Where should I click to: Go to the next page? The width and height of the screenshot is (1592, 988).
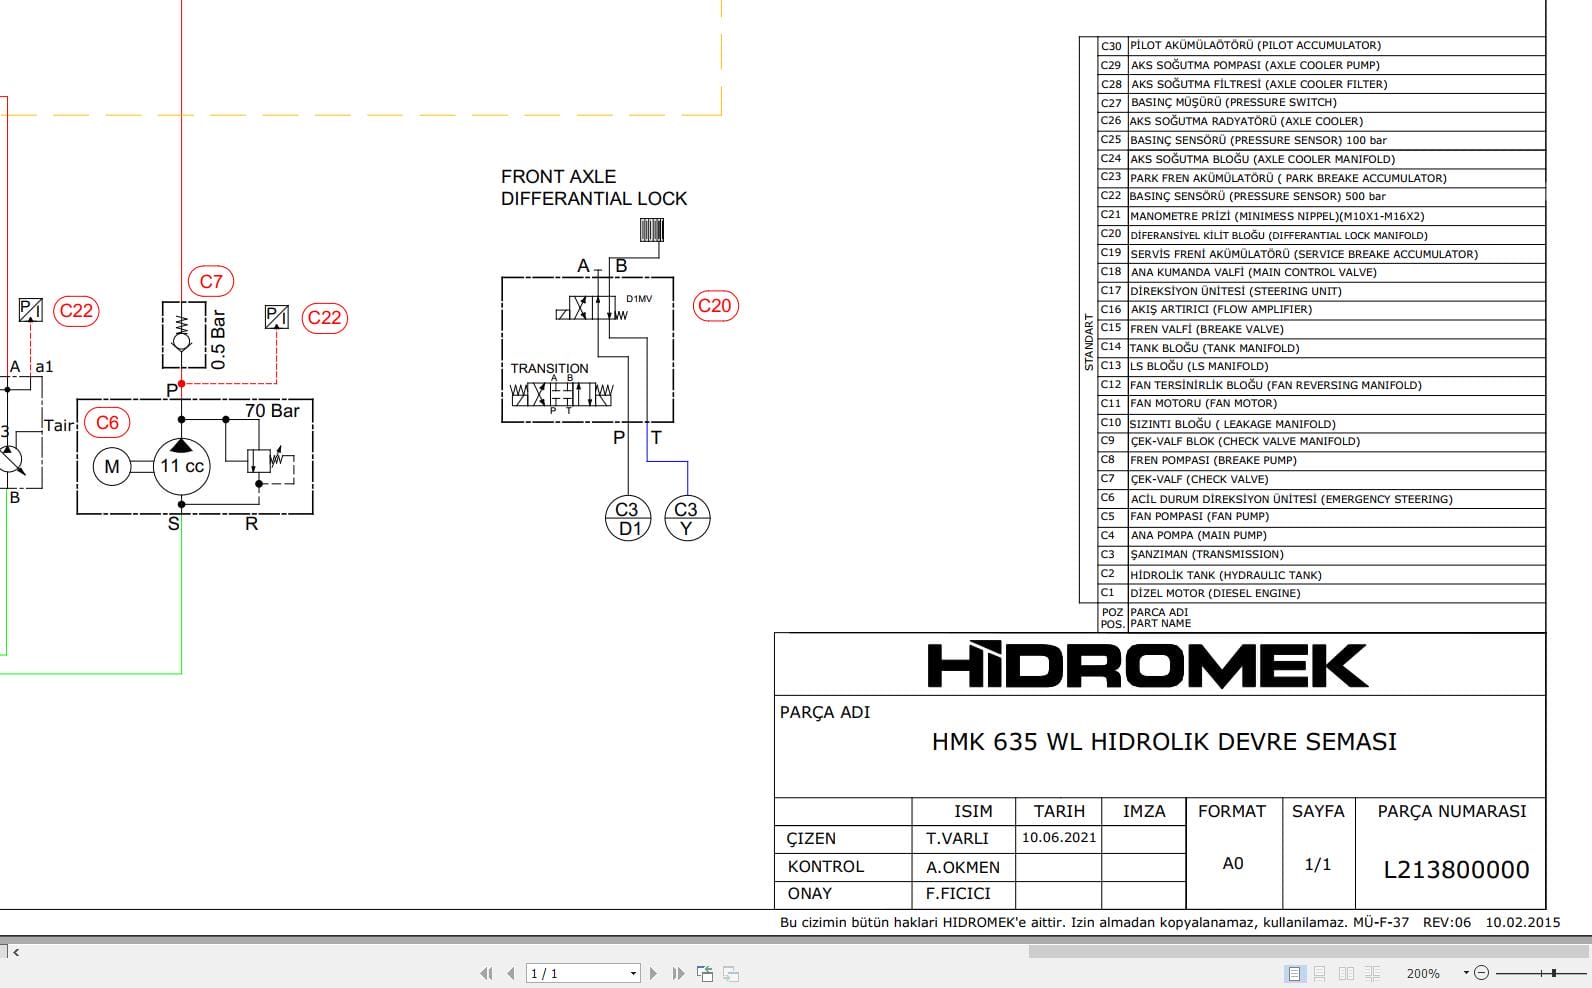pos(653,973)
